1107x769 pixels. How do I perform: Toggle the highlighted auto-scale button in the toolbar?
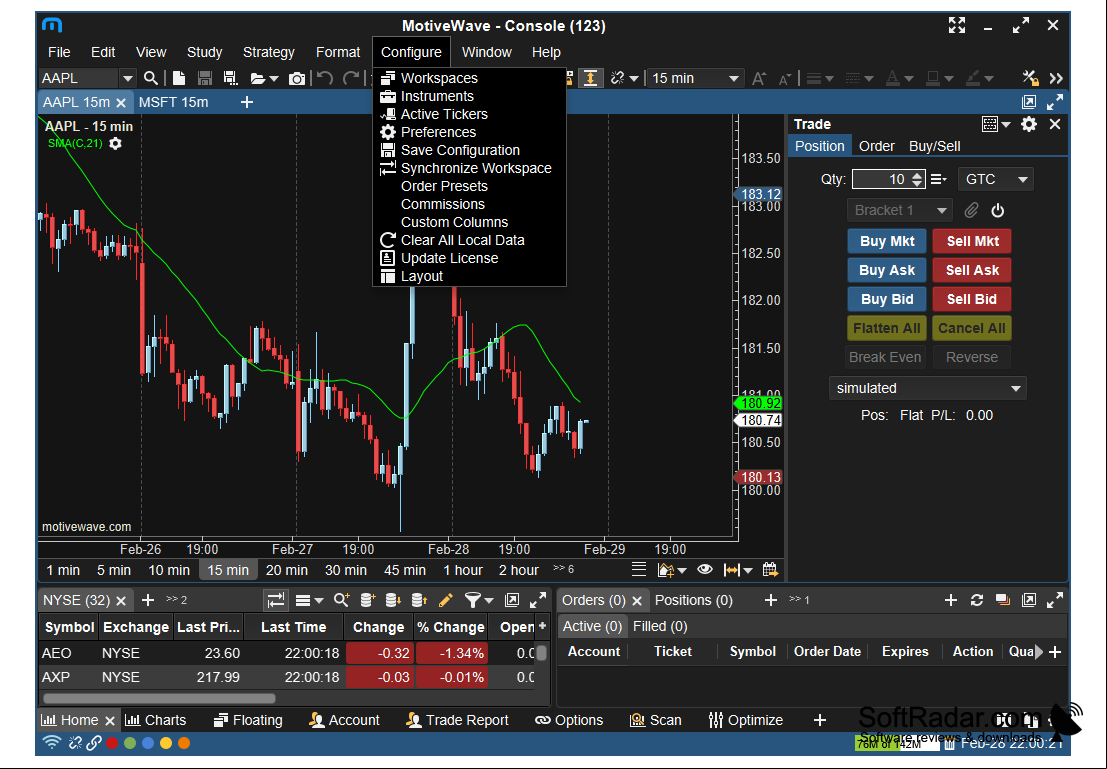pos(590,78)
